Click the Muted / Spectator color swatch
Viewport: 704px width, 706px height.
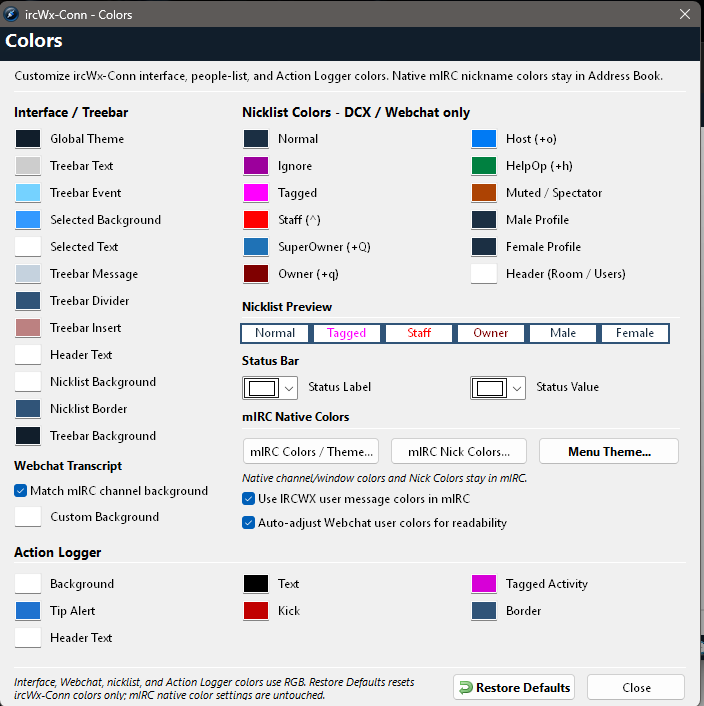pos(484,193)
